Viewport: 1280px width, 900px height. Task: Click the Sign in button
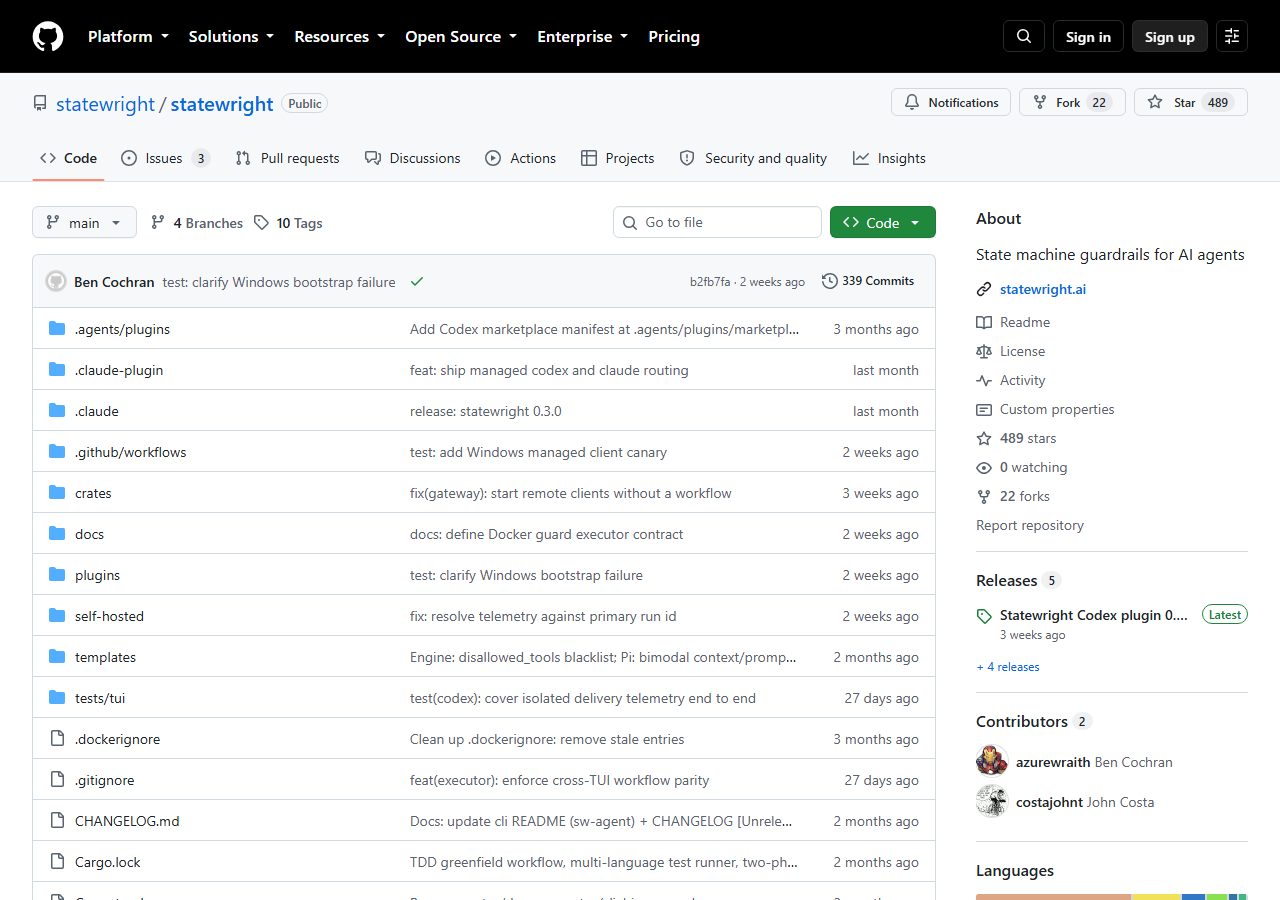1088,36
